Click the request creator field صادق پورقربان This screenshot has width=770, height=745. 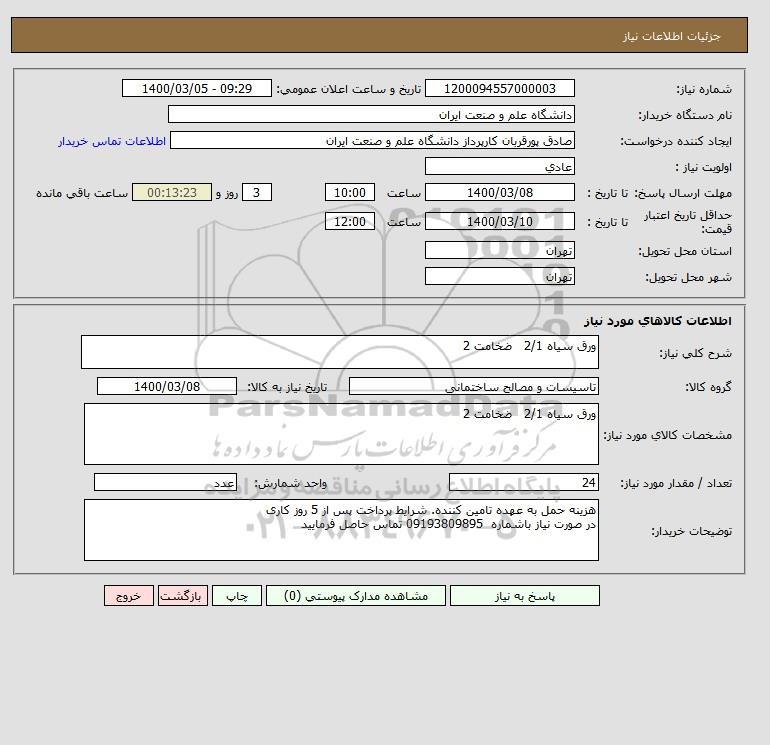[x=372, y=140]
